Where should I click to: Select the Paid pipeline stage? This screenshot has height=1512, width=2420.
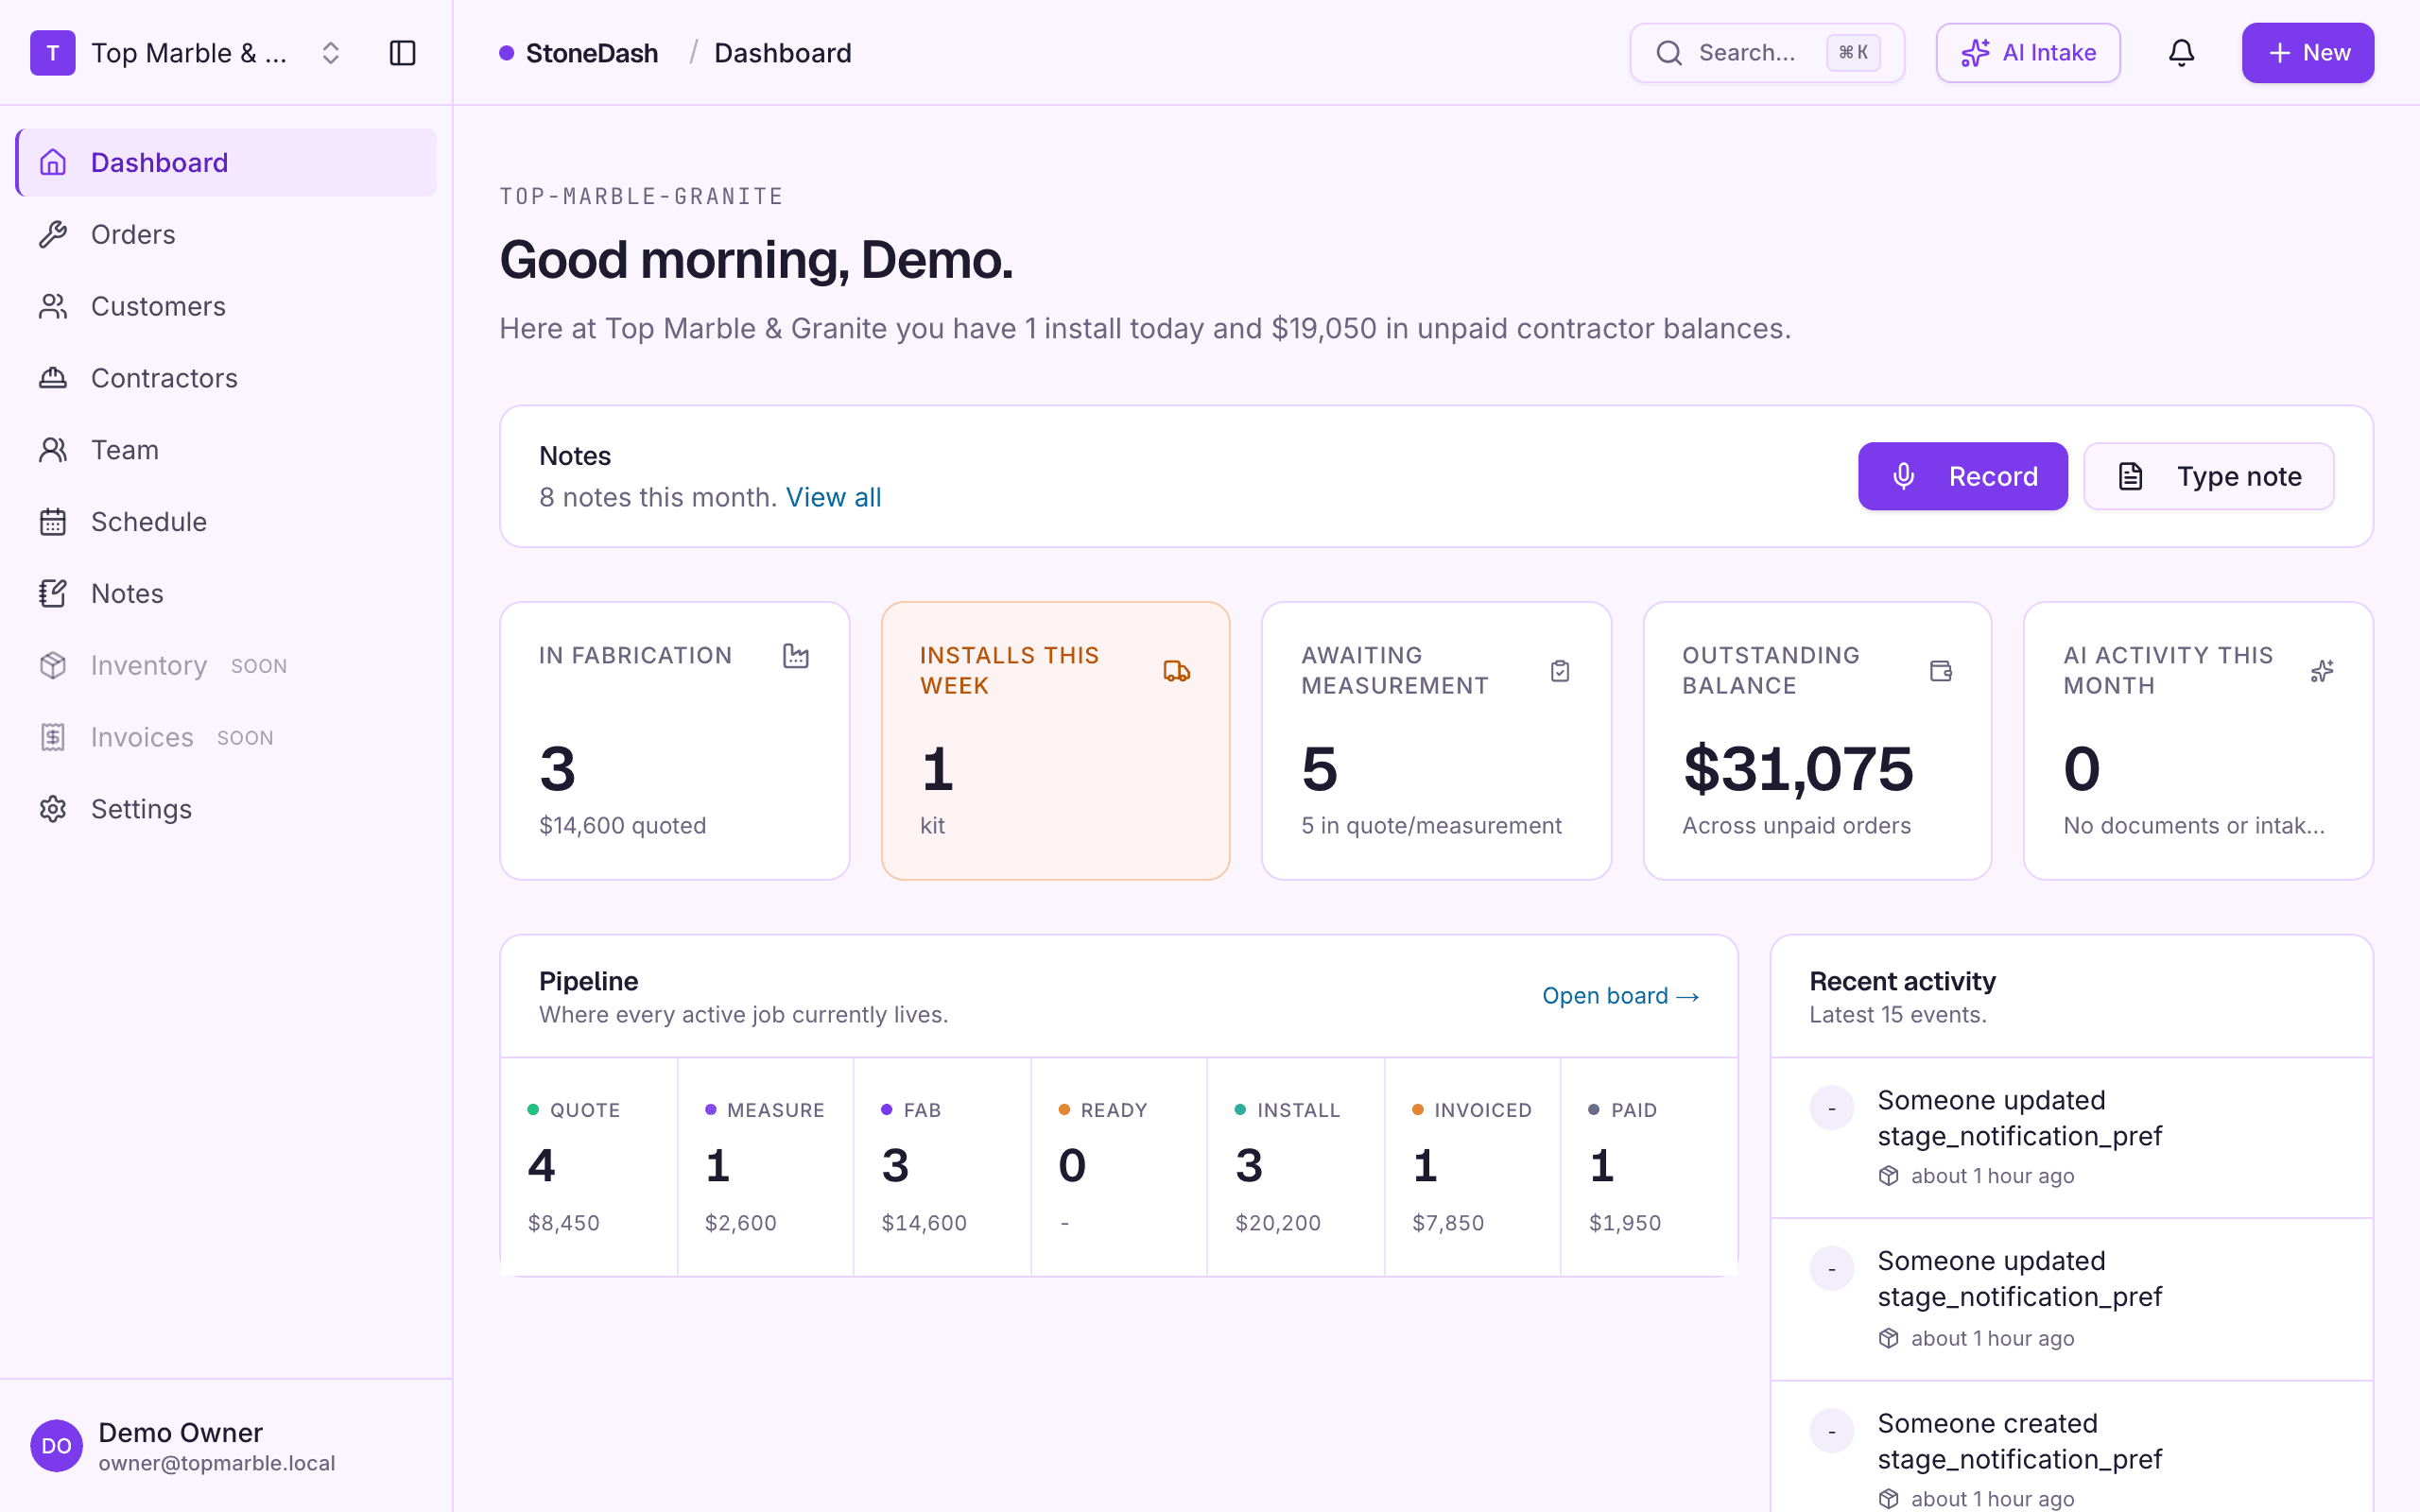[x=1649, y=1166]
